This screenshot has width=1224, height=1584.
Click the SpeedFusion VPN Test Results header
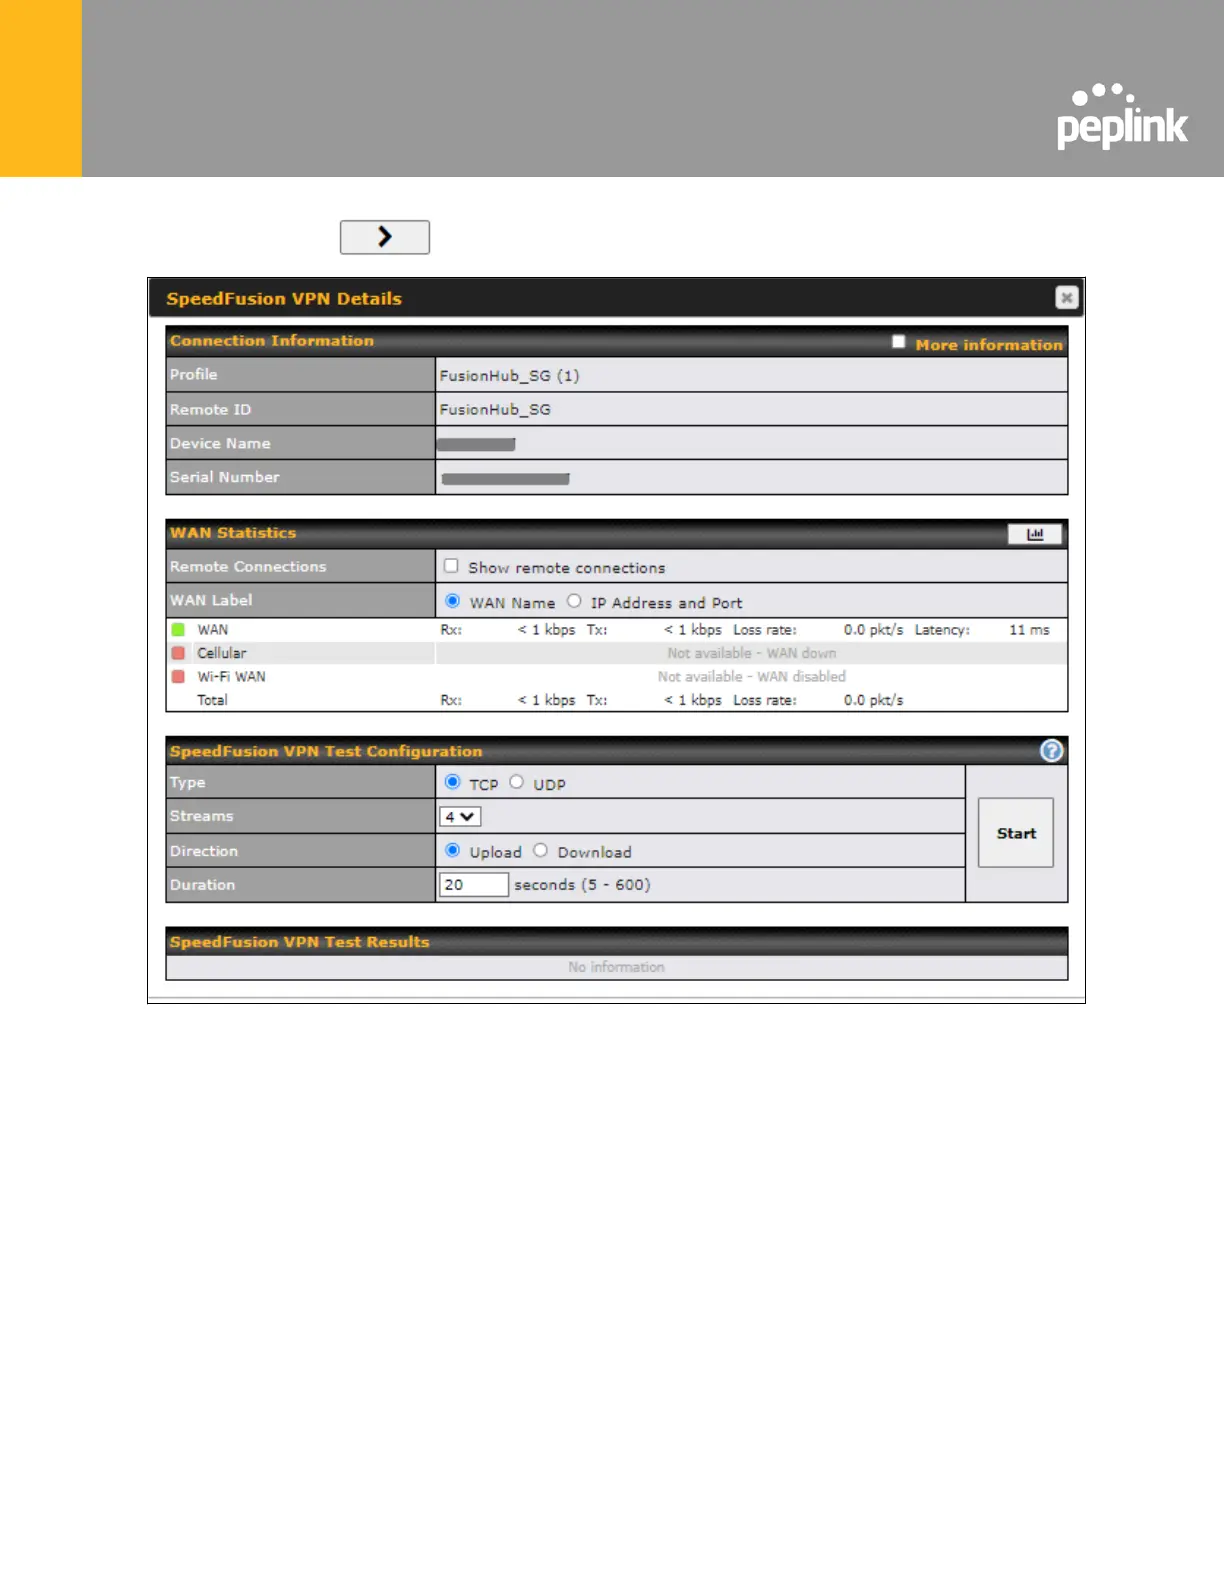pos(299,942)
